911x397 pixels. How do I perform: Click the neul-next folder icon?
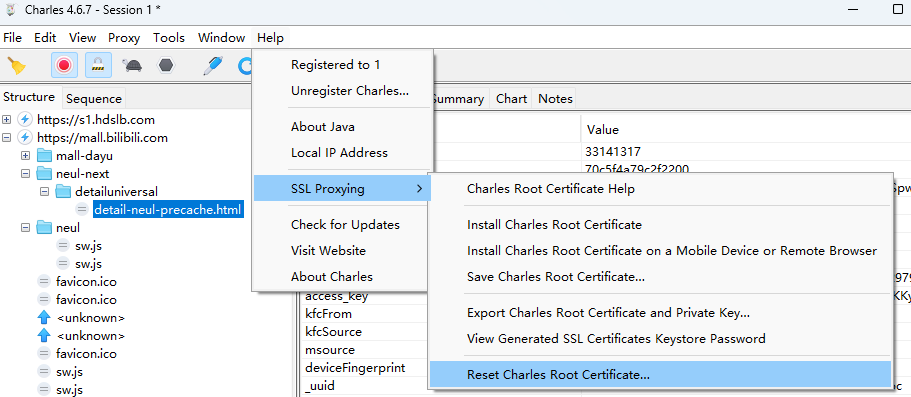coord(44,173)
